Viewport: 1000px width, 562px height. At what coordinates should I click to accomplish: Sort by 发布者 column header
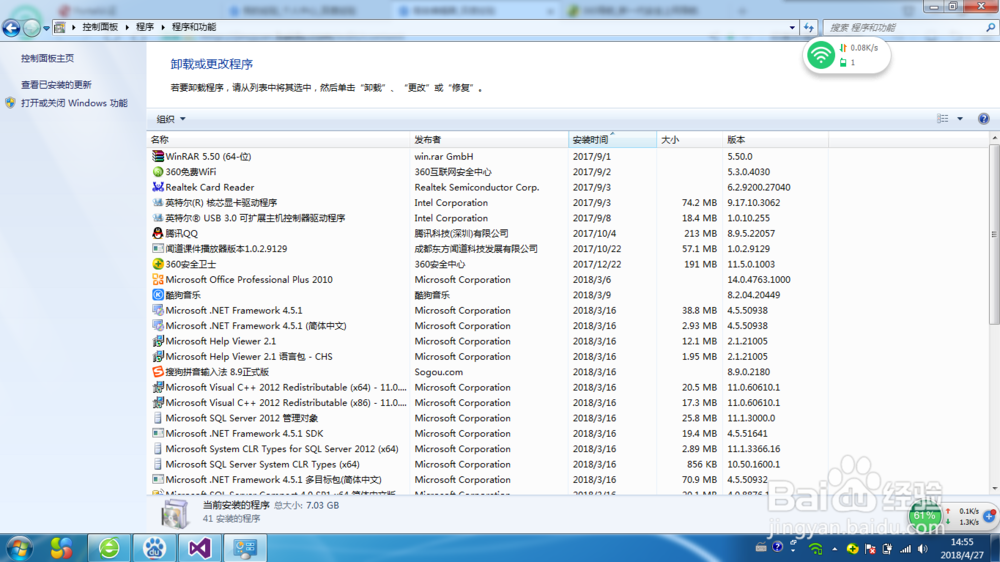[489, 140]
